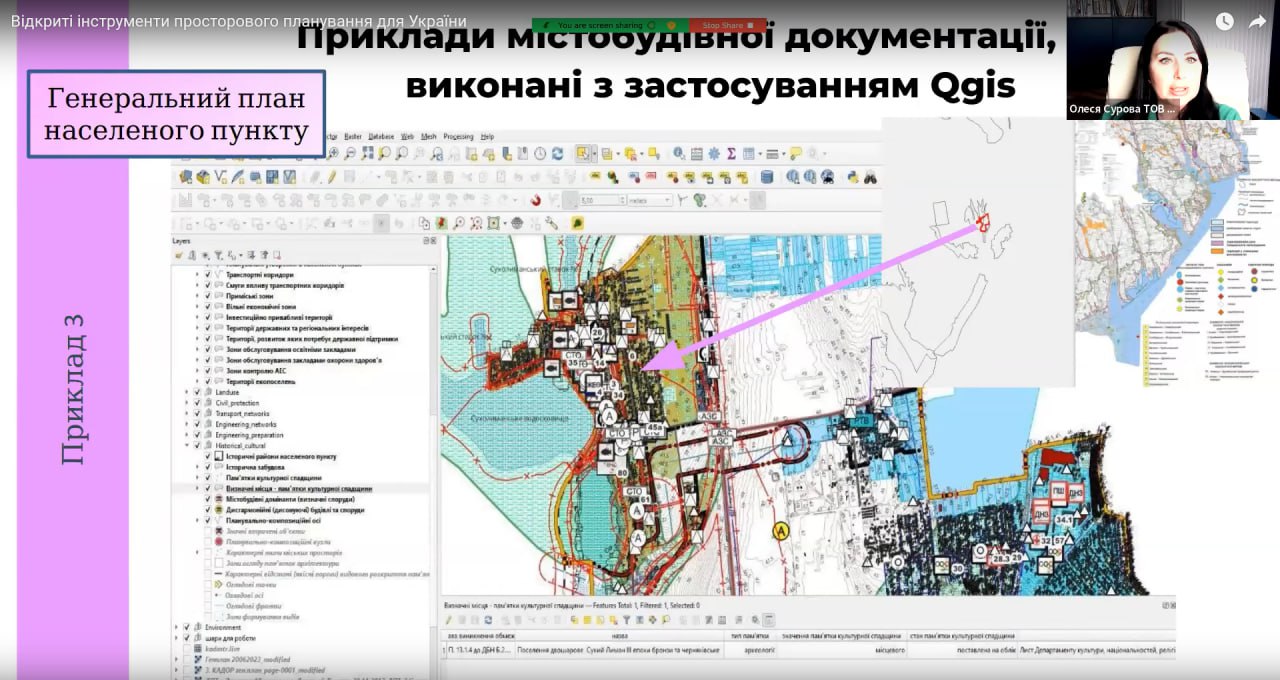Open the snapping units meters dropdown
The width and height of the screenshot is (1280, 680).
pyautogui.click(x=649, y=200)
